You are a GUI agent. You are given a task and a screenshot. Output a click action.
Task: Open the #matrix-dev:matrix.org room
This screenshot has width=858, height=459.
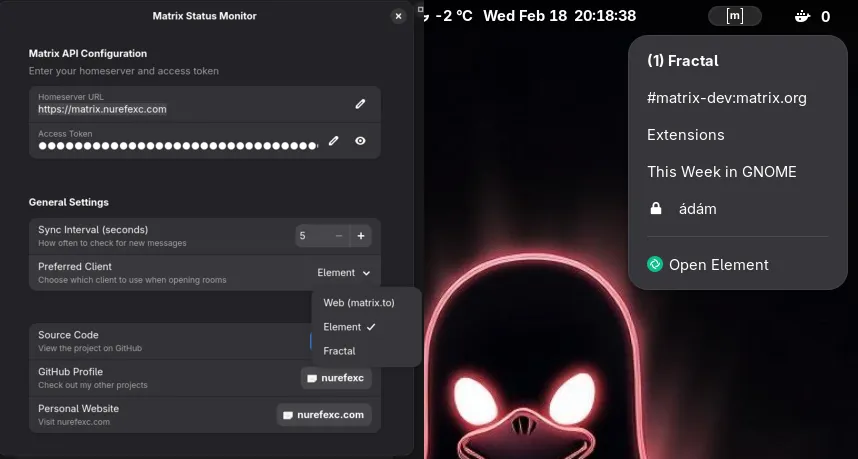[x=726, y=98]
